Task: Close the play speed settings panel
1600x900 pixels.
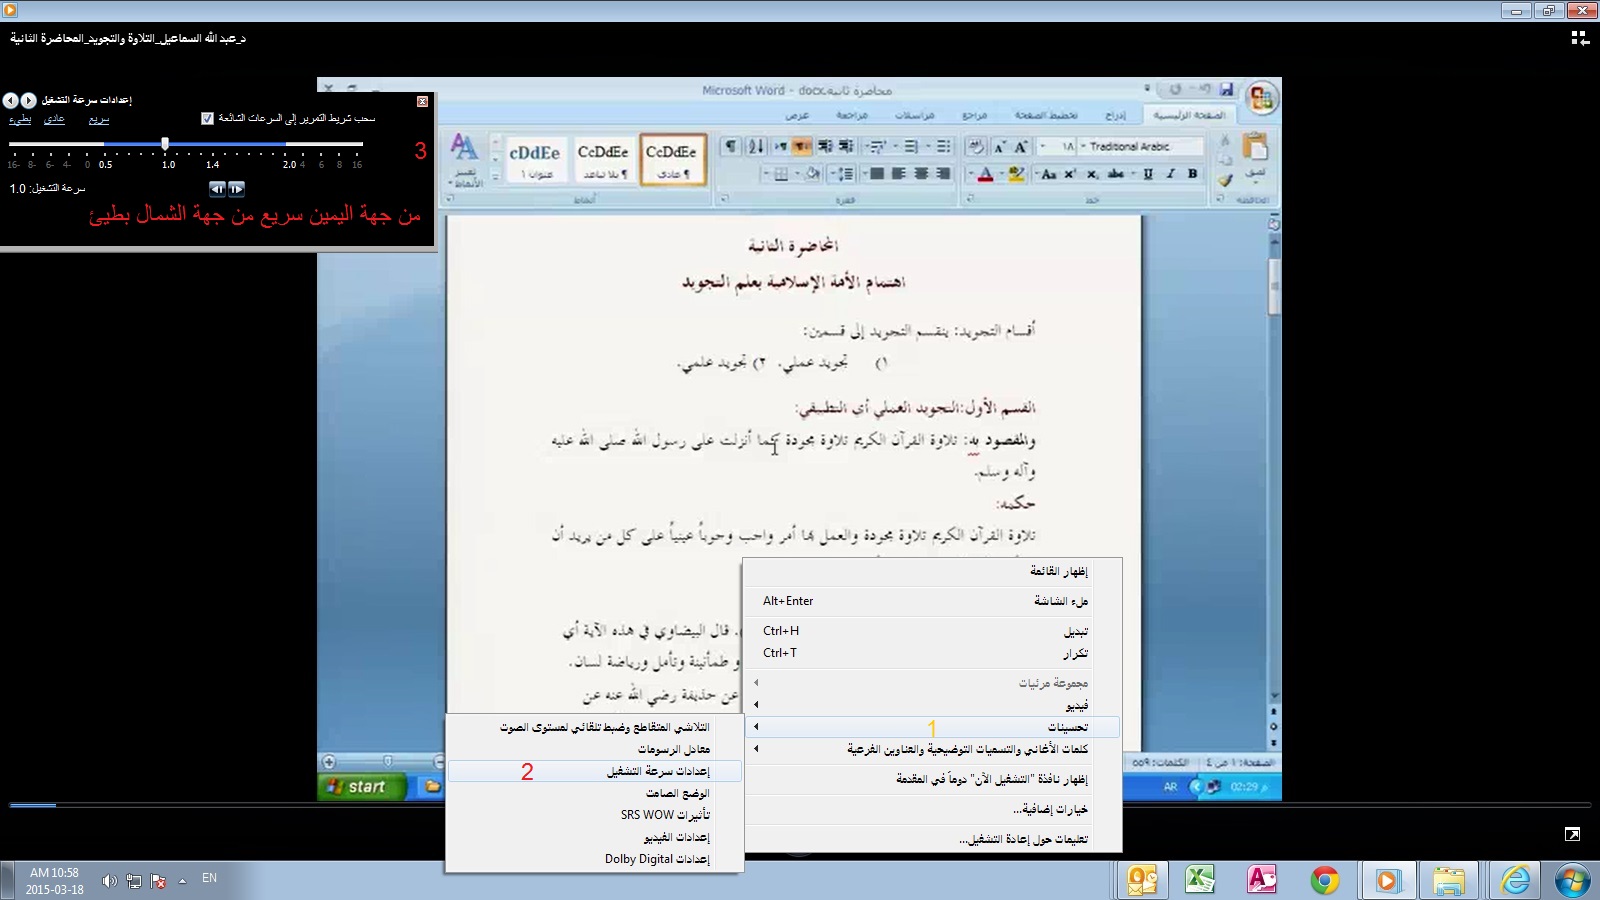Action: point(422,101)
